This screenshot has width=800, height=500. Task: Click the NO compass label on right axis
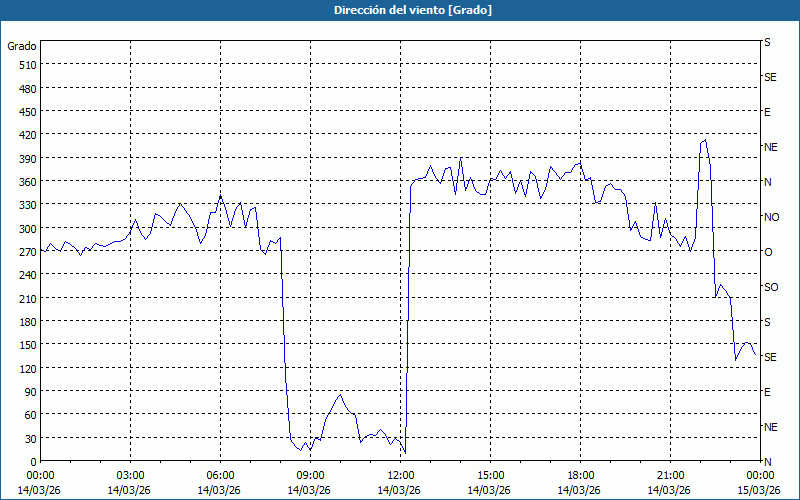pos(771,217)
